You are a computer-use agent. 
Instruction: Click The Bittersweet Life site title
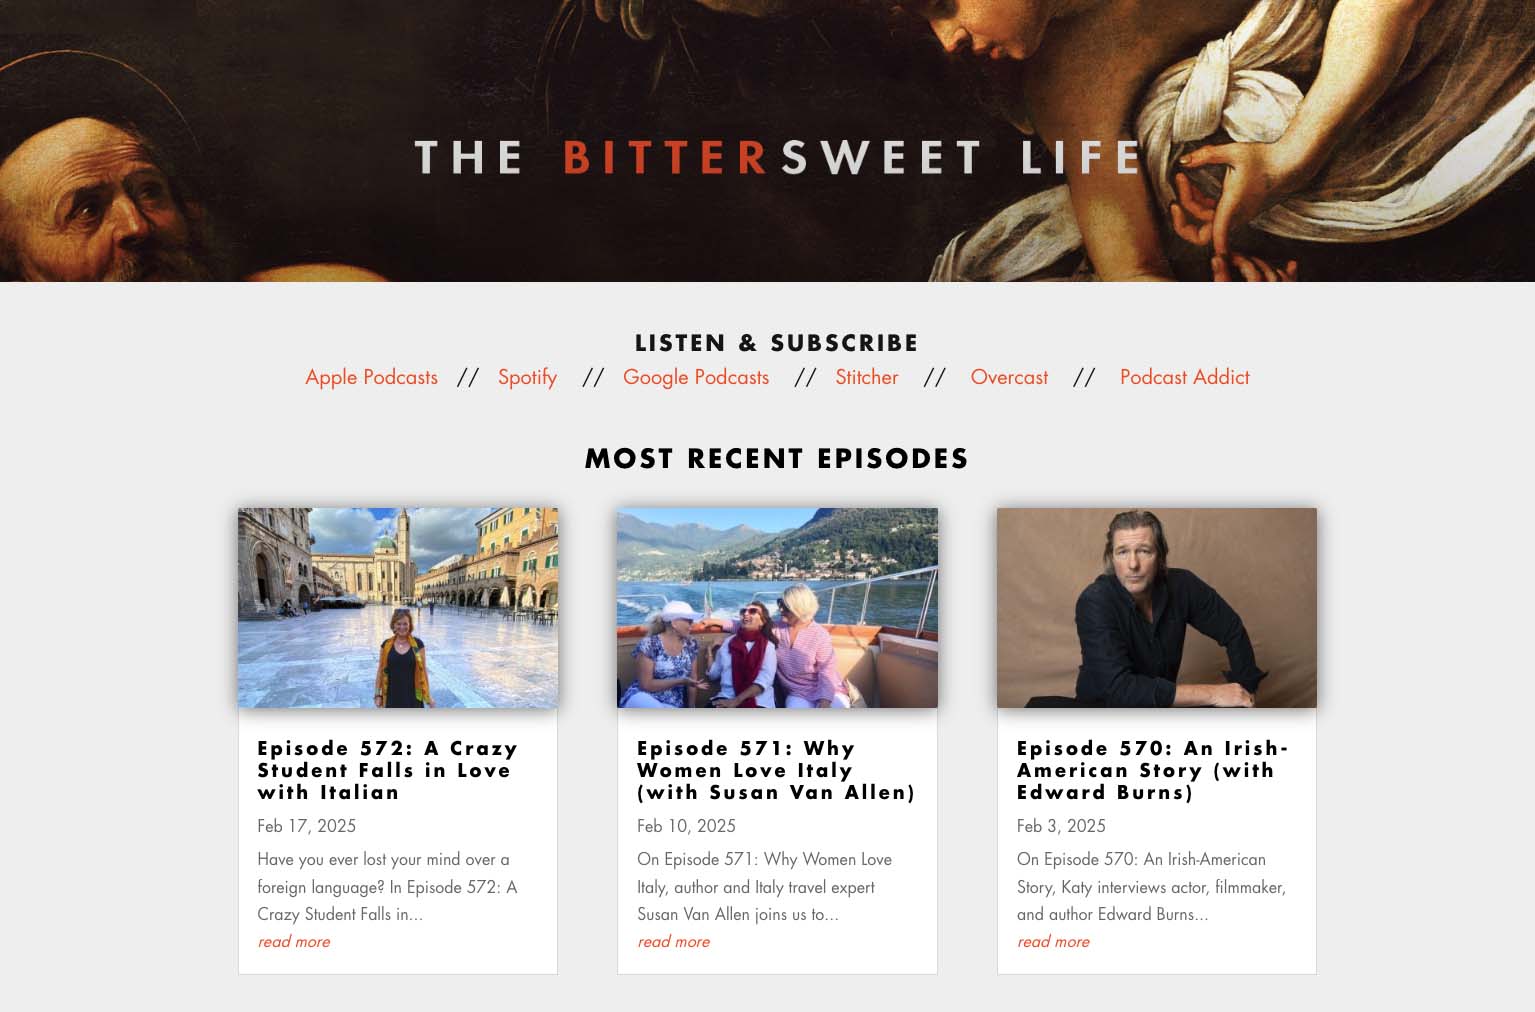click(778, 158)
